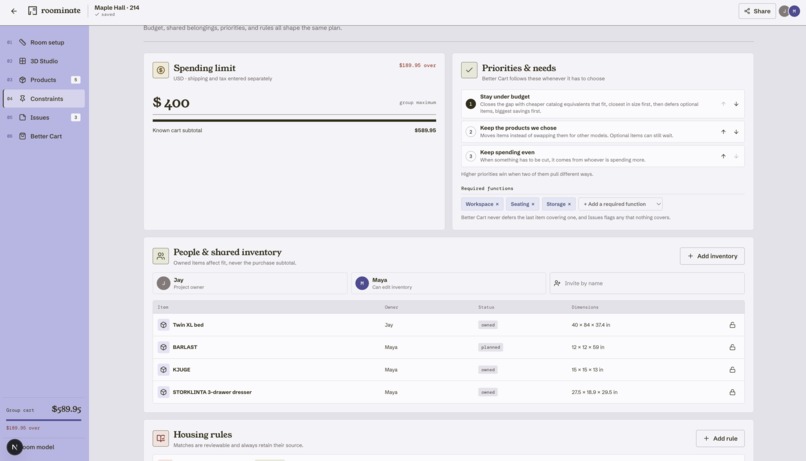
Task: Click the STORKLINTA 3-drawer dresser item name
Action: coord(212,392)
